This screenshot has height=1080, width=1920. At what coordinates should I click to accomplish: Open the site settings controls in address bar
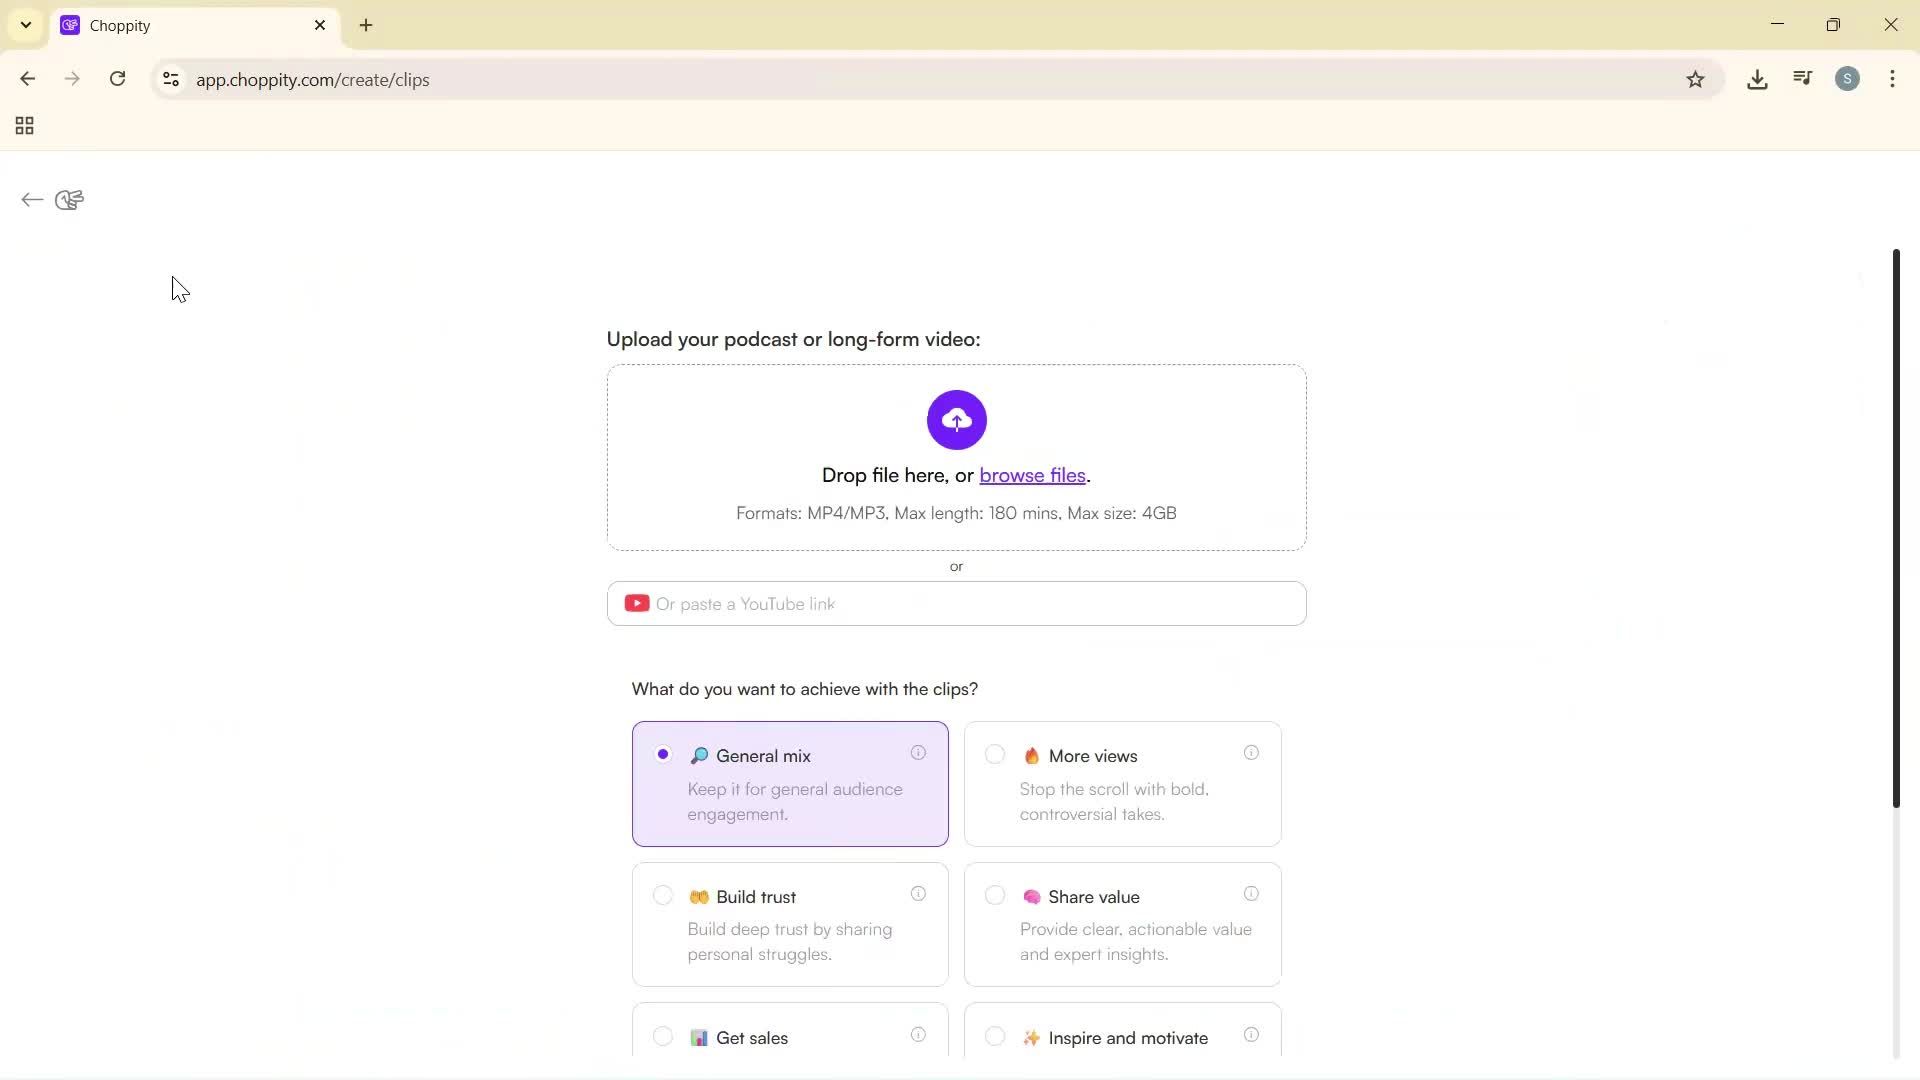tap(170, 80)
